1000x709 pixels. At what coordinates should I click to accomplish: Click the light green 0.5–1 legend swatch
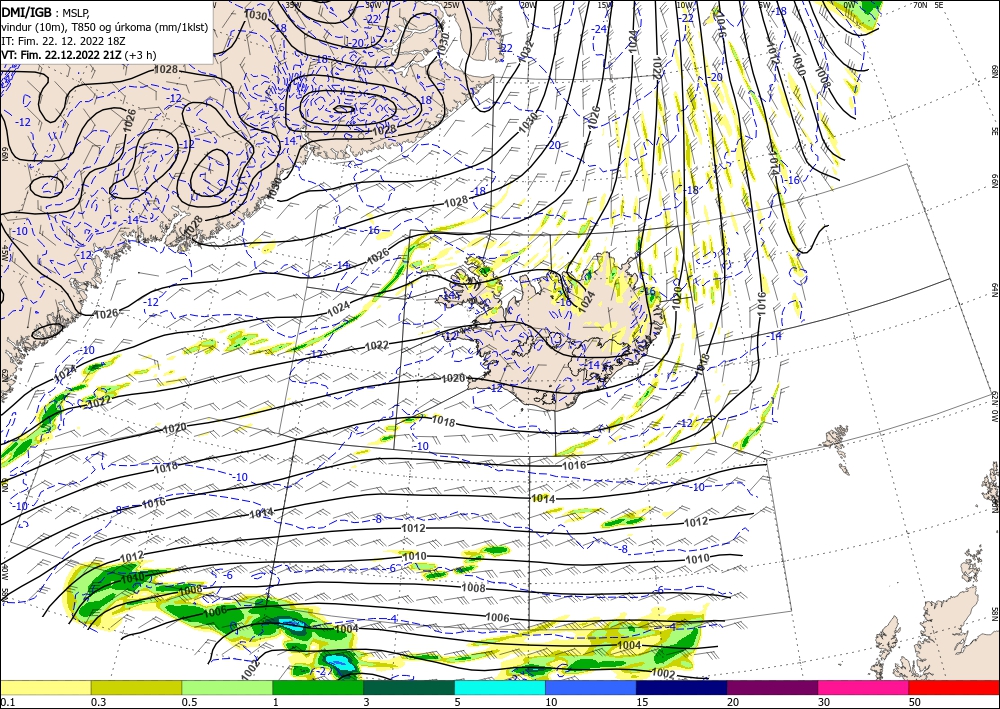pyautogui.click(x=227, y=687)
